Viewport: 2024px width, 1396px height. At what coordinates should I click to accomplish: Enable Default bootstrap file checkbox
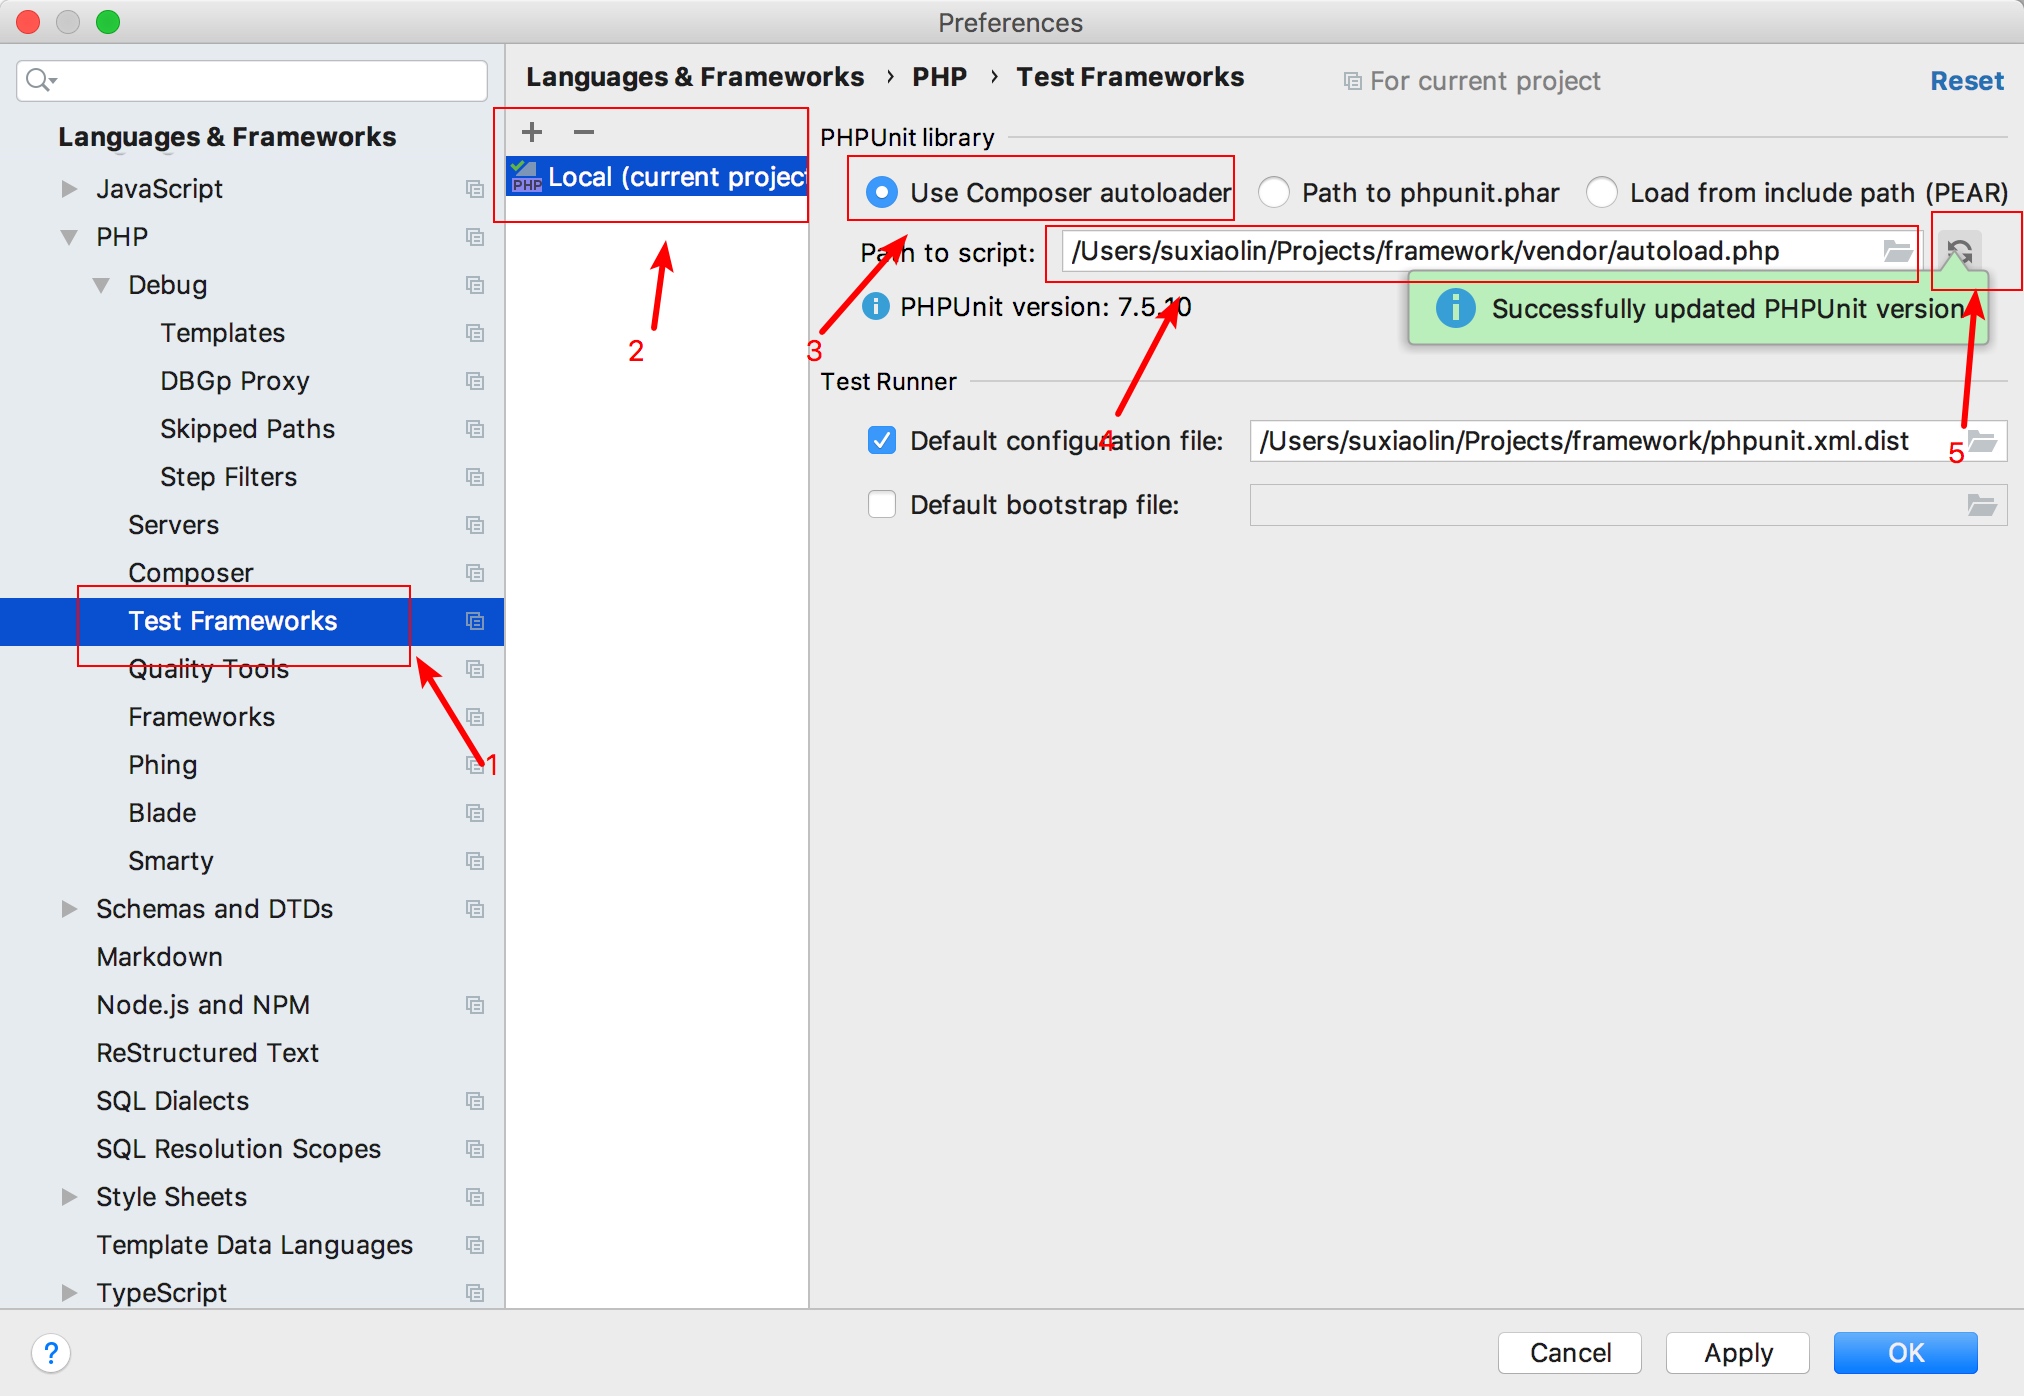tap(881, 504)
